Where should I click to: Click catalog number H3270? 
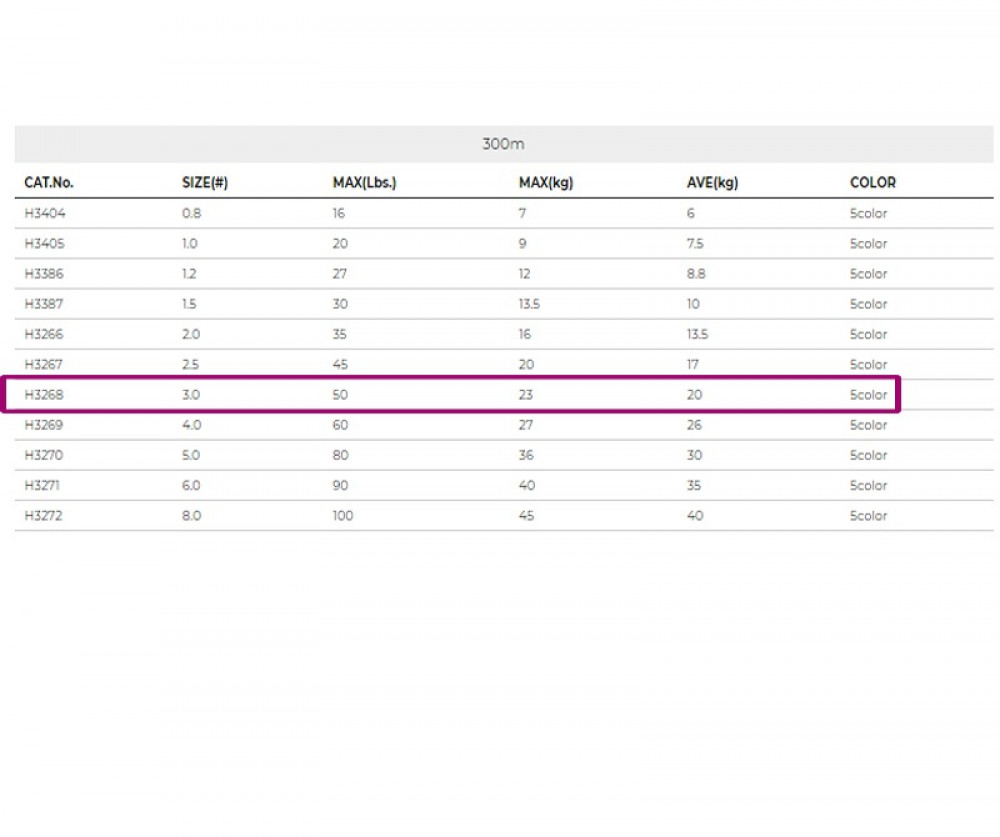click(x=45, y=456)
